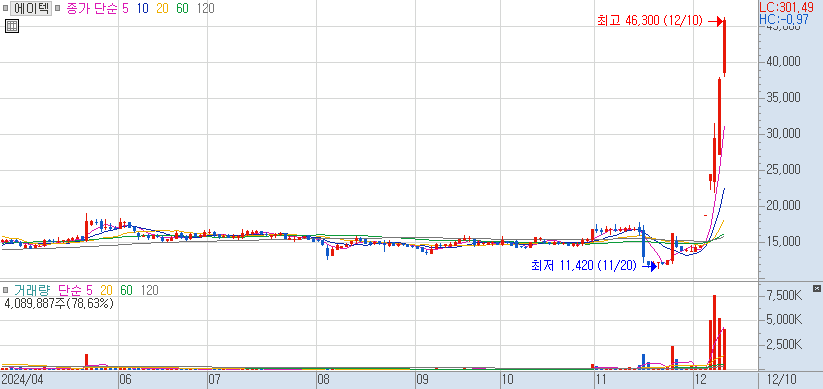Click the 20,000 price axis label

(x=783, y=206)
